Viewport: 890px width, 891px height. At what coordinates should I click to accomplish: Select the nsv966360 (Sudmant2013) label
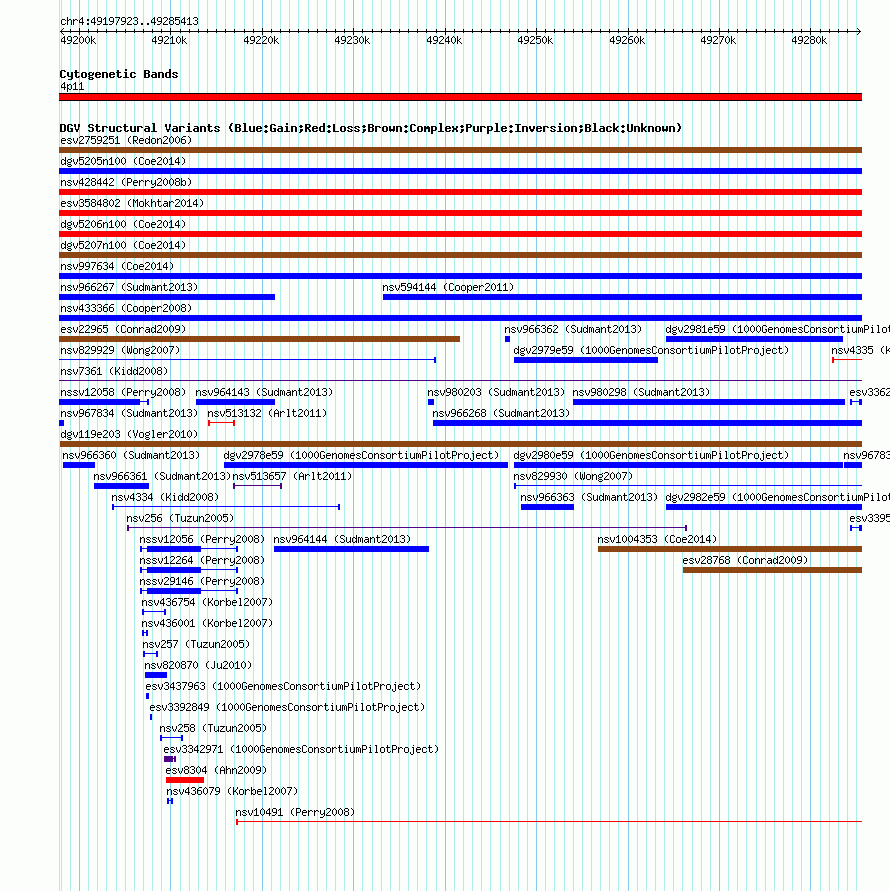[131, 455]
